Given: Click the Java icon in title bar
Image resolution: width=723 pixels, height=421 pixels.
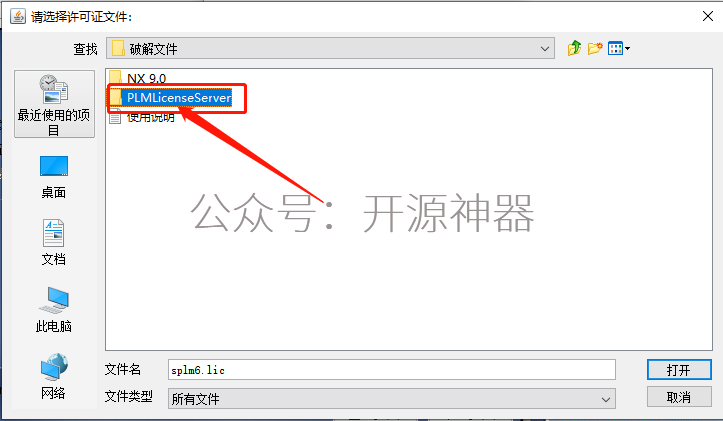Looking at the screenshot, I should pyautogui.click(x=18, y=17).
